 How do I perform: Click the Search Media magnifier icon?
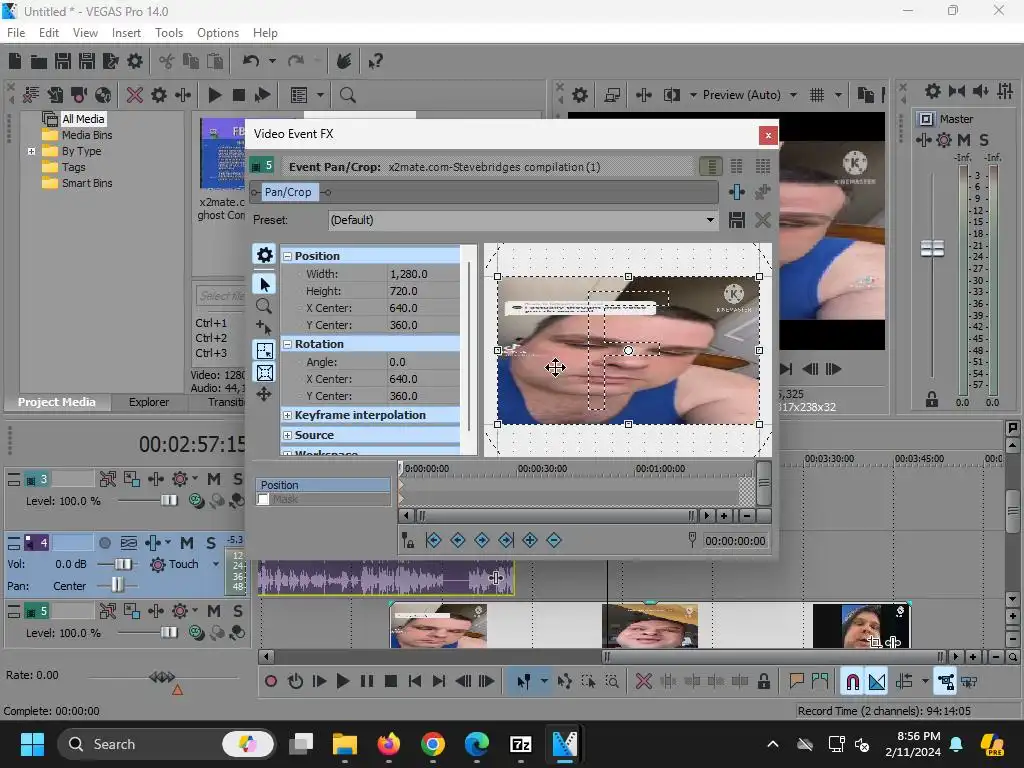347,95
